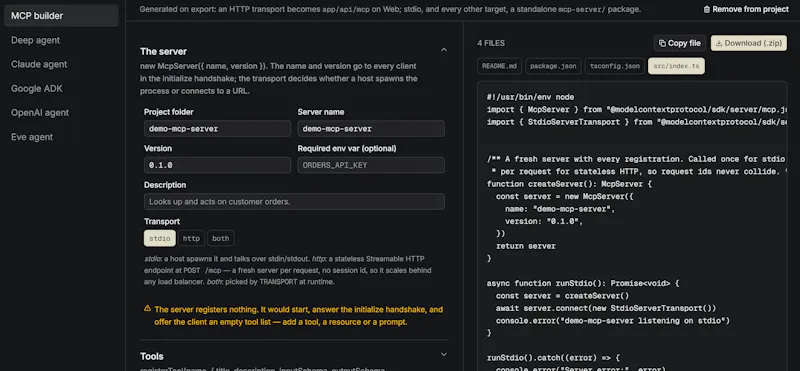This screenshot has width=800, height=371.
Task: Click the 'name: "demo-mcp-server",' code line
Action: coord(560,209)
